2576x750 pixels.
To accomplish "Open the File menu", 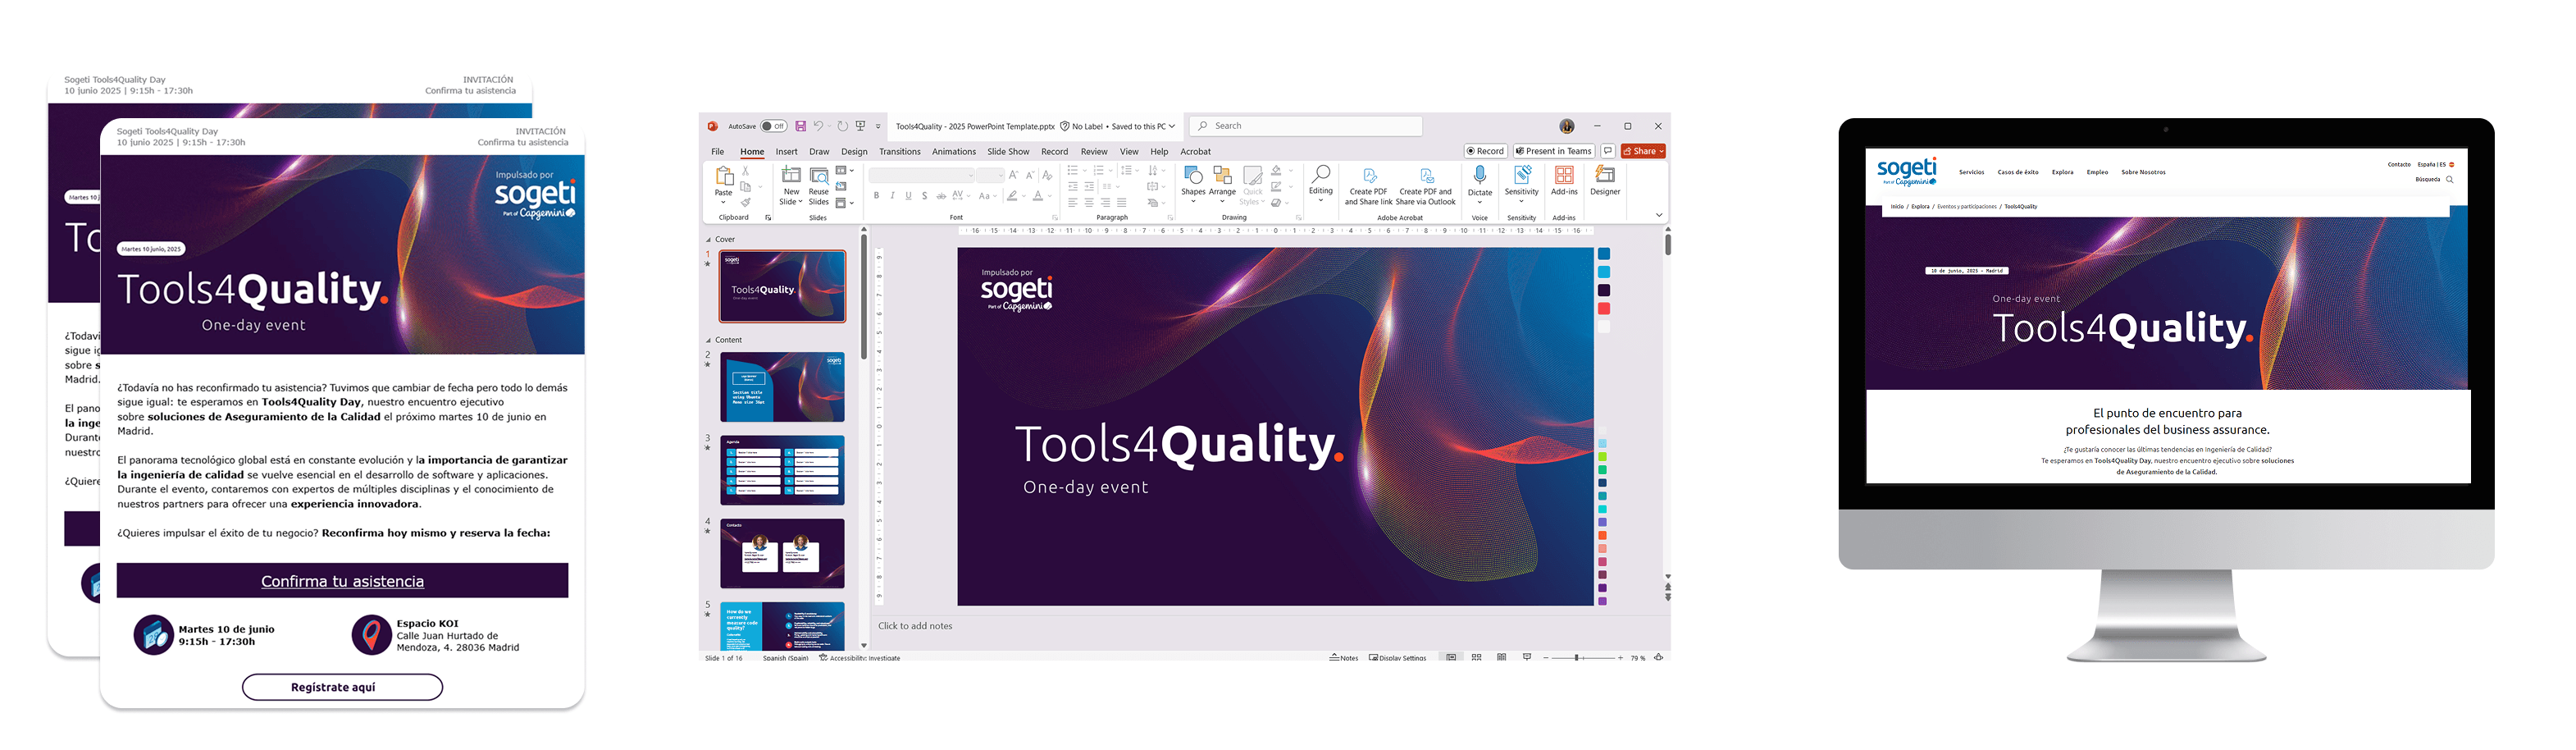I will (717, 152).
